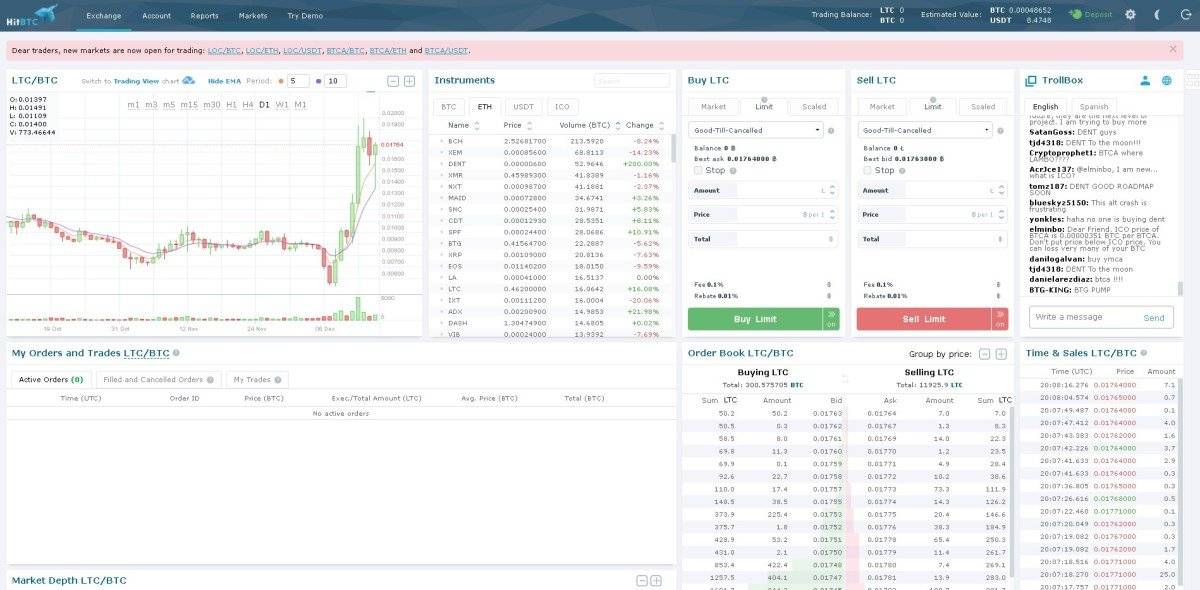Image resolution: width=1200 pixels, height=590 pixels.
Task: Enable Stop checkbox in Buy LTC
Action: [699, 170]
